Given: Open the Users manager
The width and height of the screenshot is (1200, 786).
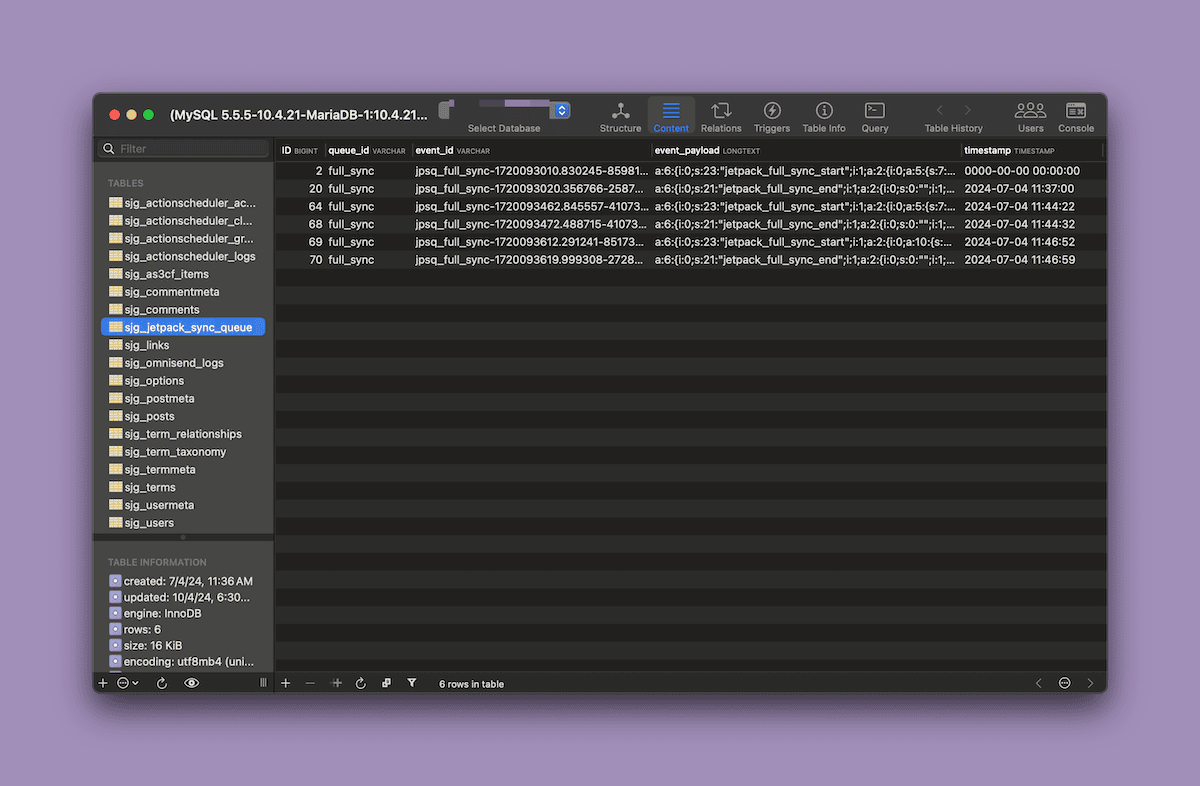Looking at the screenshot, I should 1030,116.
